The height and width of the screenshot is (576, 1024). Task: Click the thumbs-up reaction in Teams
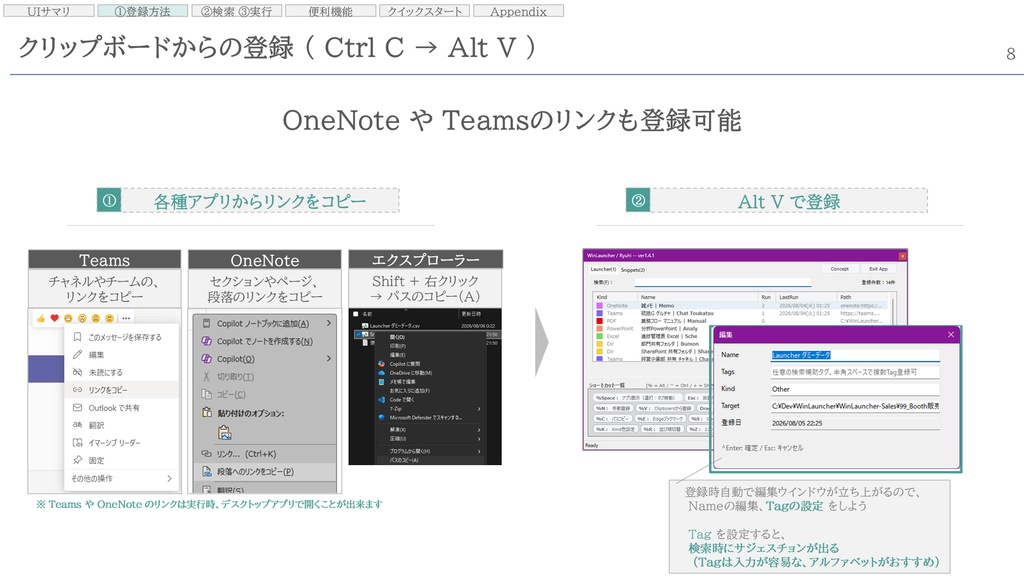tap(40, 318)
